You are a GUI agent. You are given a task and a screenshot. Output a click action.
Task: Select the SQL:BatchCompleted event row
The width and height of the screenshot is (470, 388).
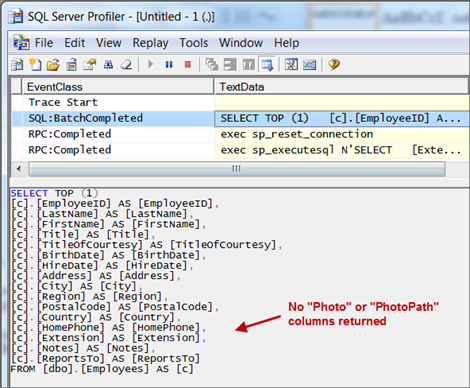[240, 118]
